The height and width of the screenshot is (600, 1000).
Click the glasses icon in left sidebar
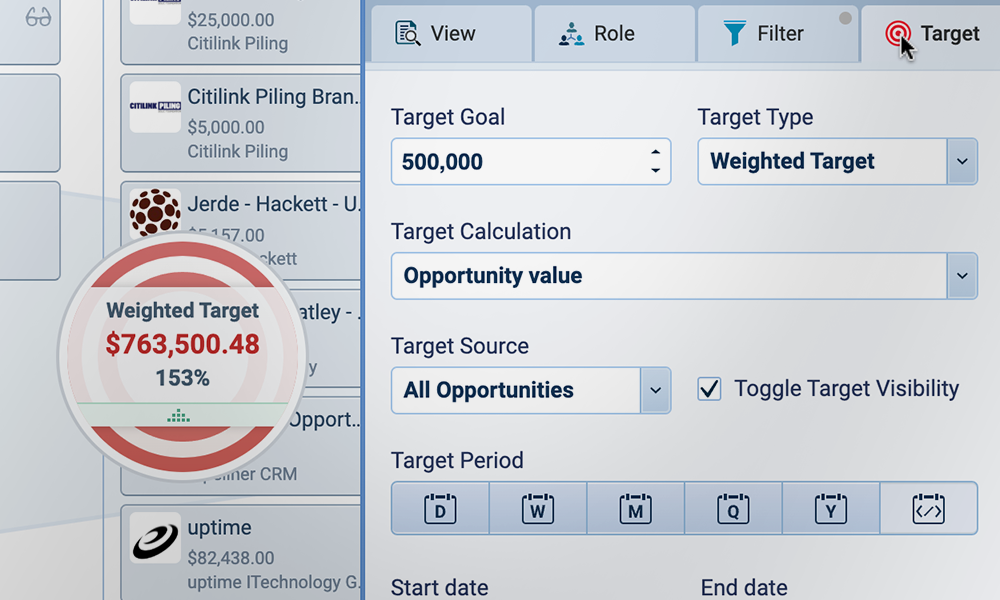38,19
